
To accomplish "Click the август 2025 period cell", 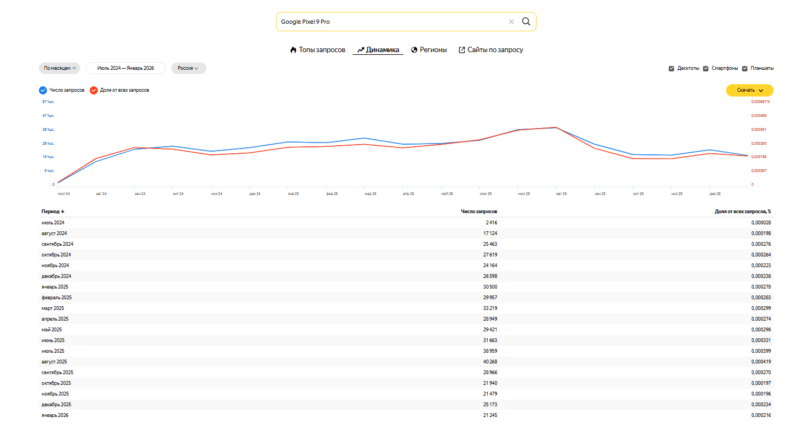I will pos(54,362).
